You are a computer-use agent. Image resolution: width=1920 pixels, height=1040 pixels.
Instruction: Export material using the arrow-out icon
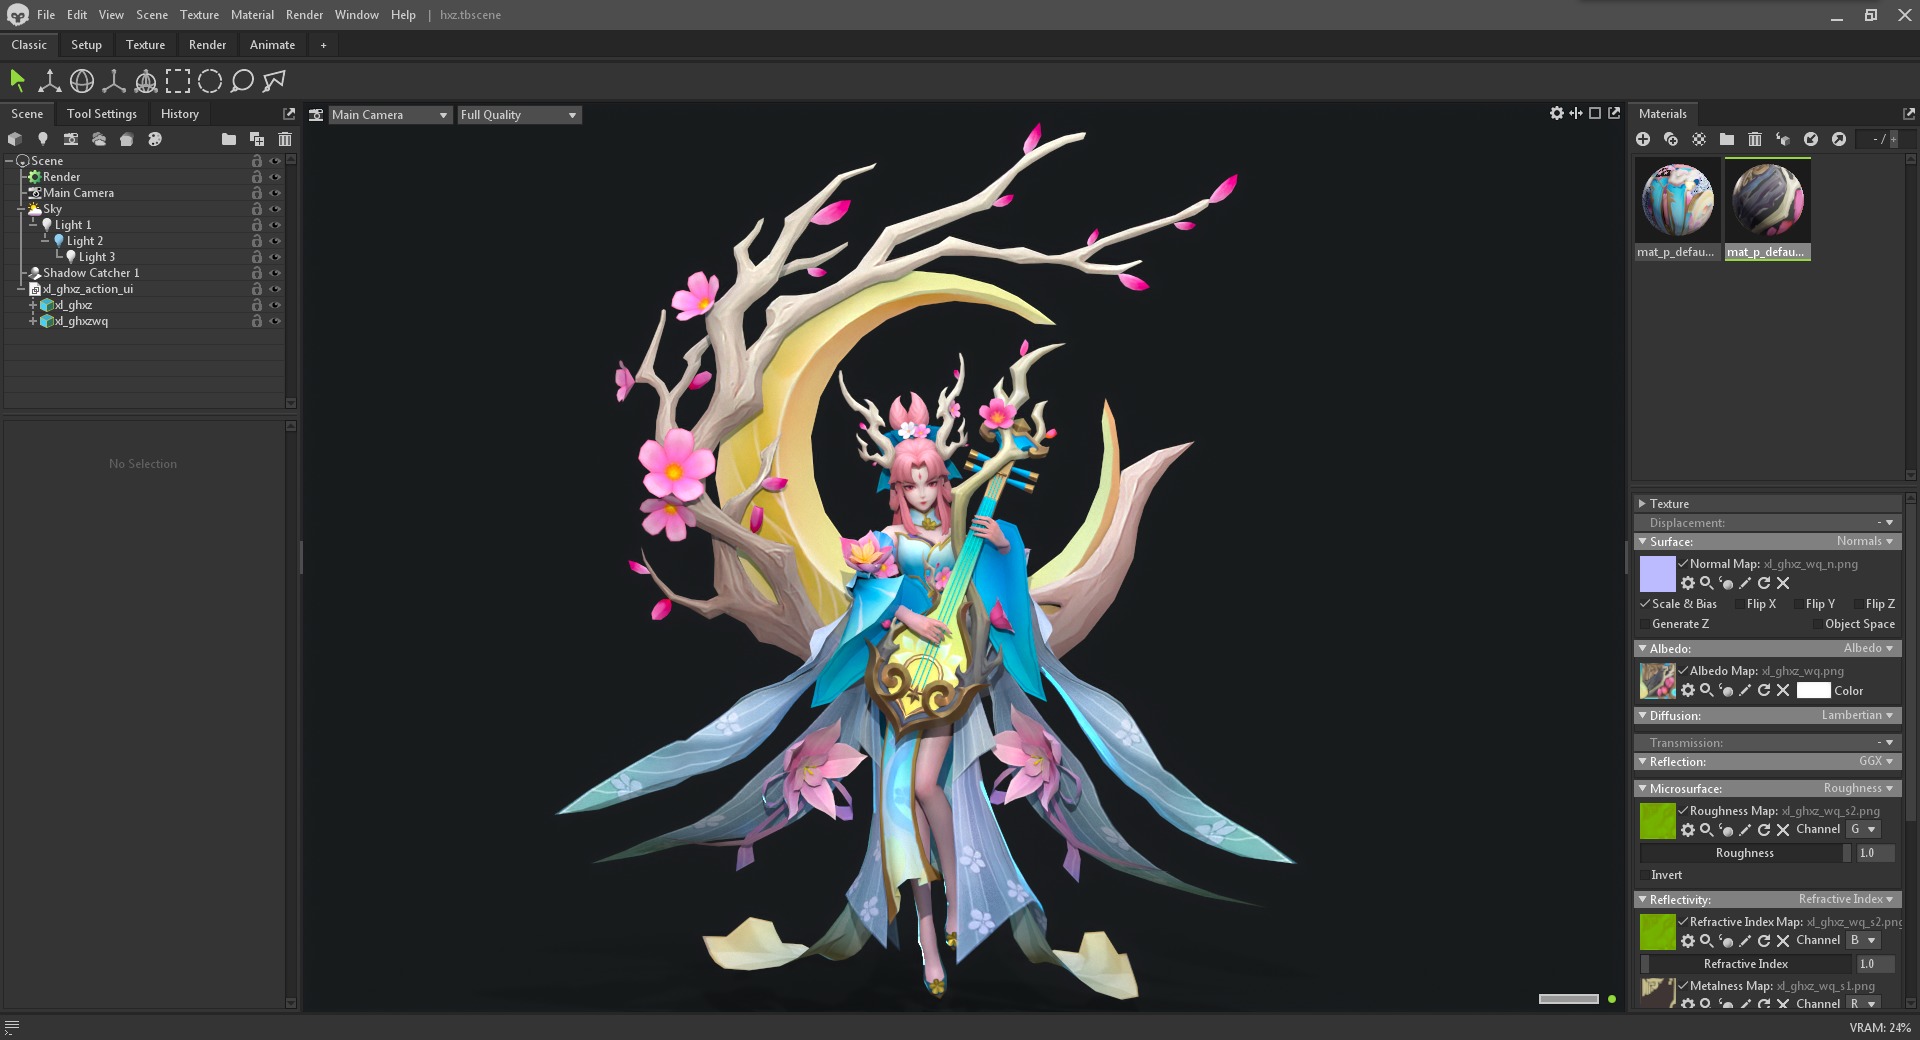[x=1839, y=139]
